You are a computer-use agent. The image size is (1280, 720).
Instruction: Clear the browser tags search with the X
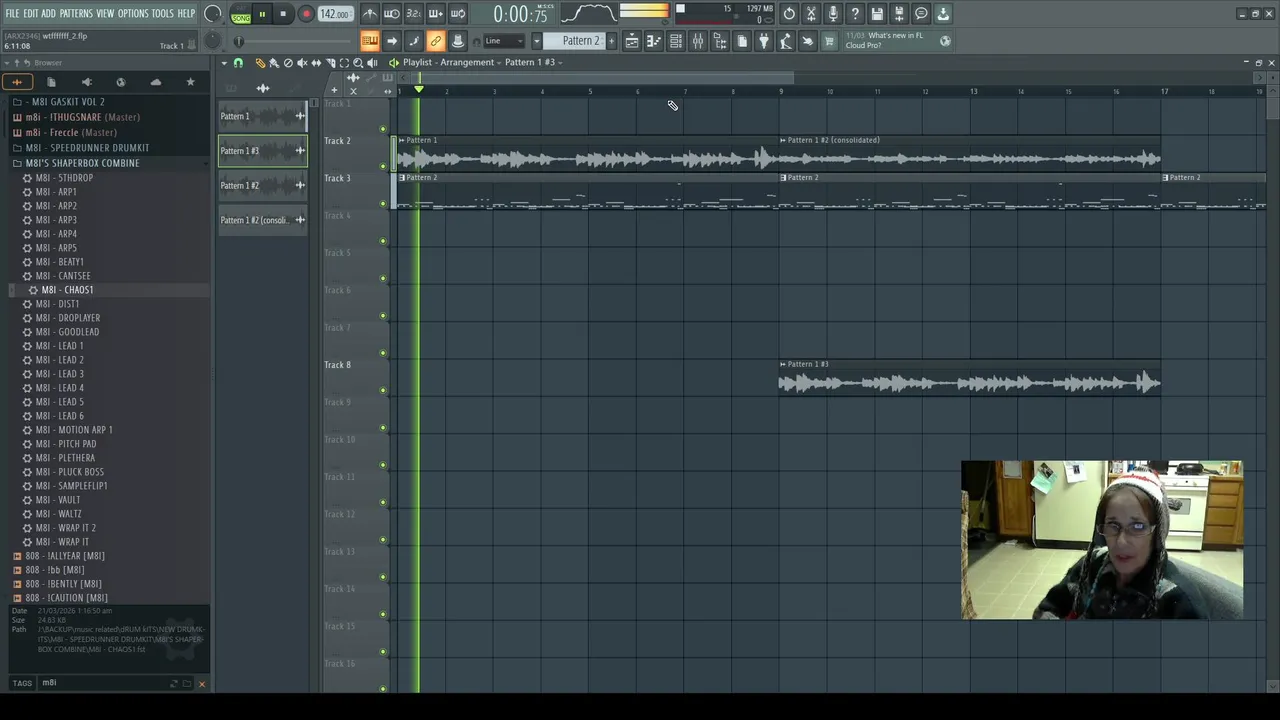pyautogui.click(x=201, y=684)
